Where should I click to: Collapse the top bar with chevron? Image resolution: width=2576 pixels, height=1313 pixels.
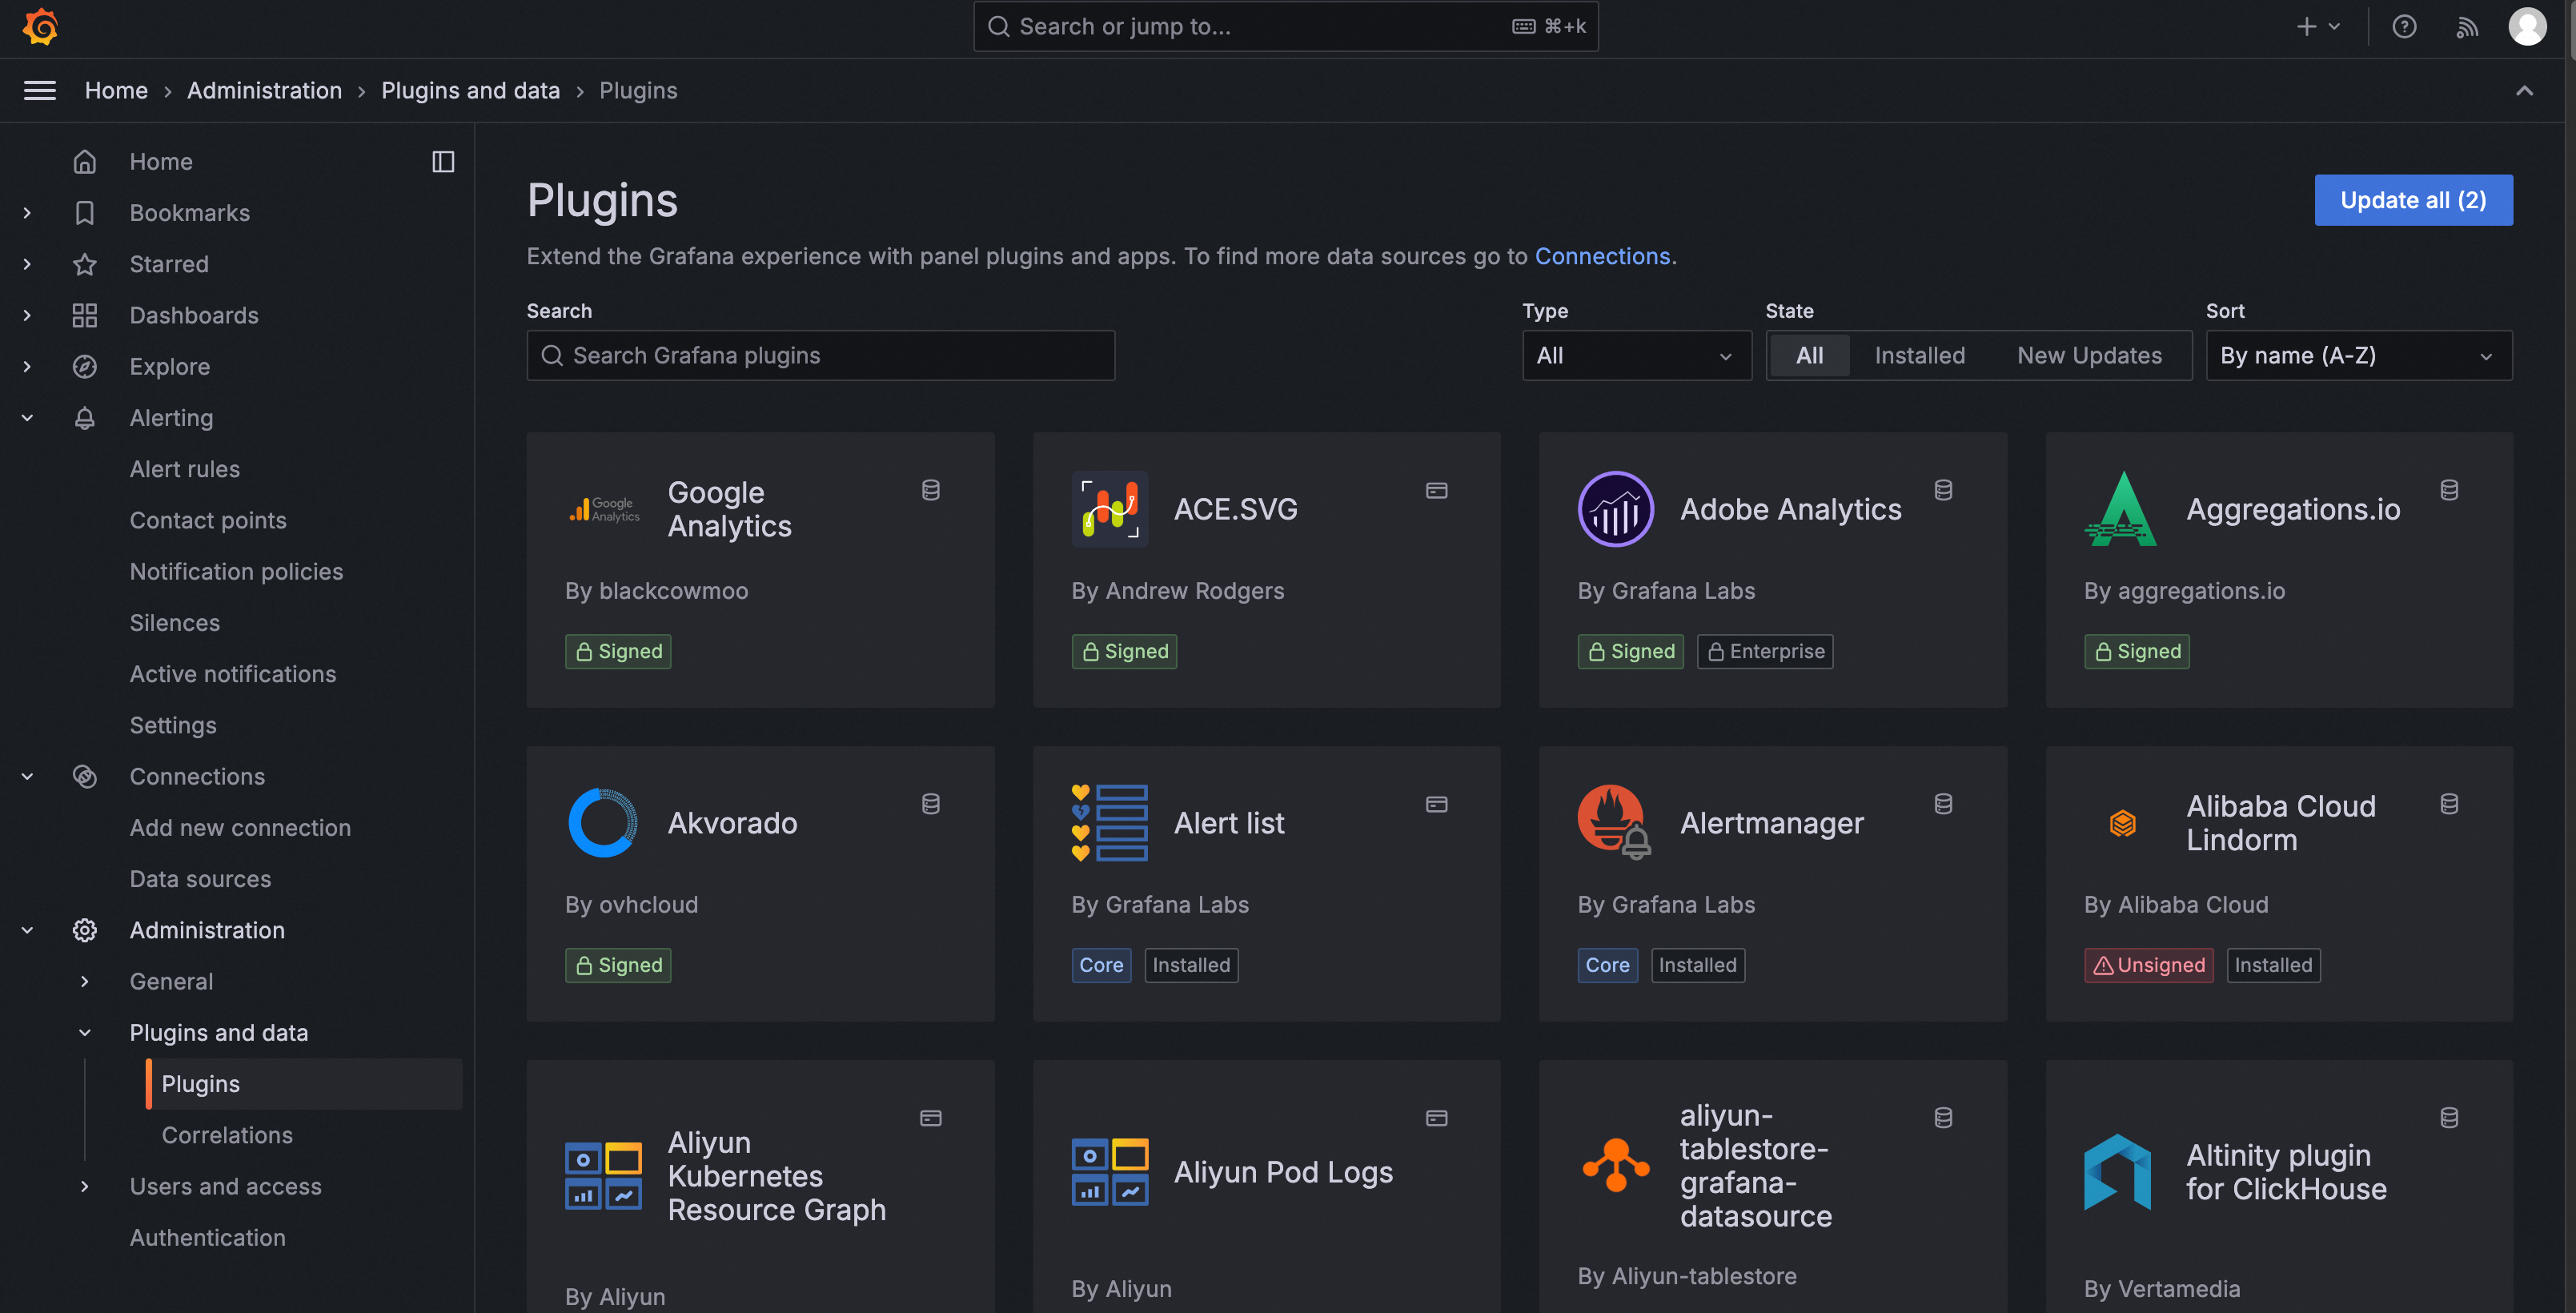[x=2524, y=91]
